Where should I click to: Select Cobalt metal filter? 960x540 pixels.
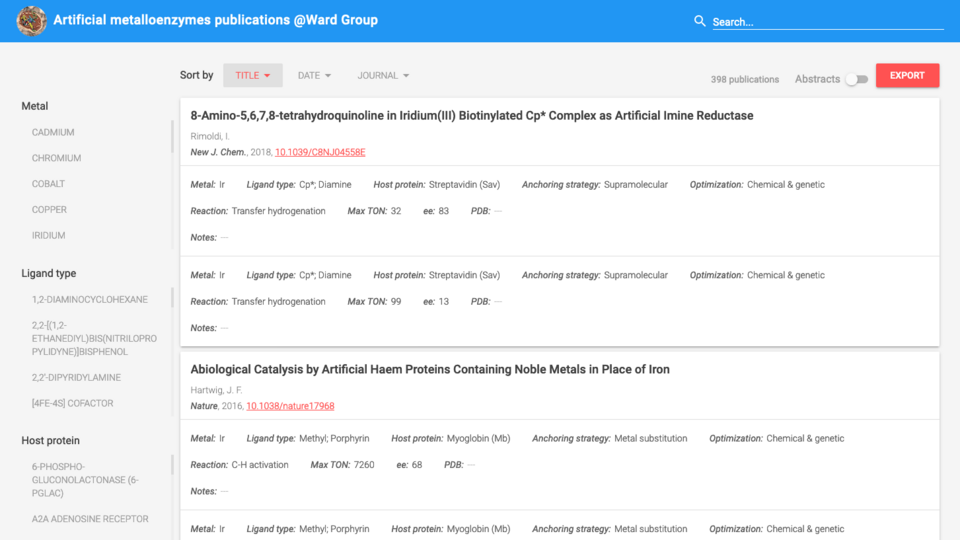click(48, 184)
